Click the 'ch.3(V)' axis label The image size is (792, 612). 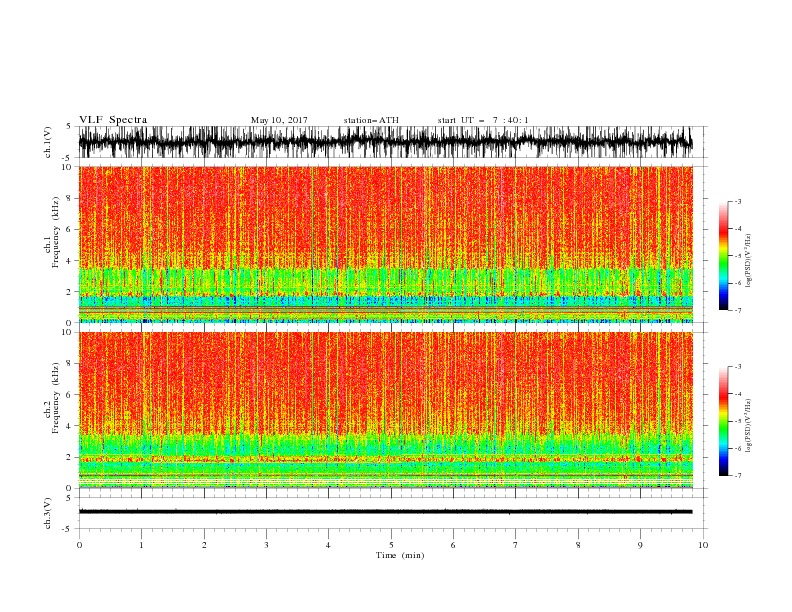(48, 513)
